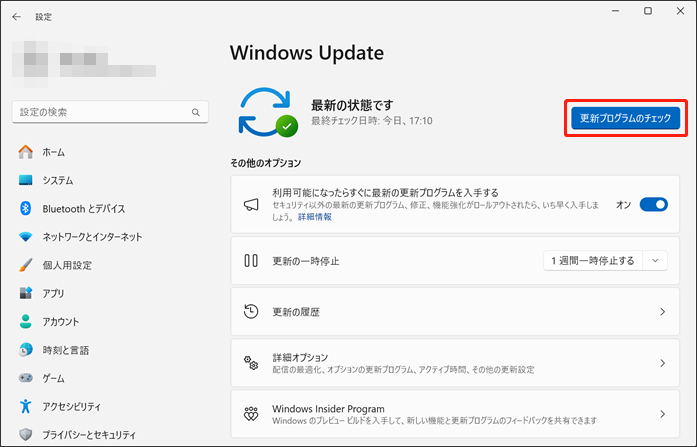Click the pause icon in 更新の一時停止
Viewport: 697px width, 447px height.
coord(251,260)
